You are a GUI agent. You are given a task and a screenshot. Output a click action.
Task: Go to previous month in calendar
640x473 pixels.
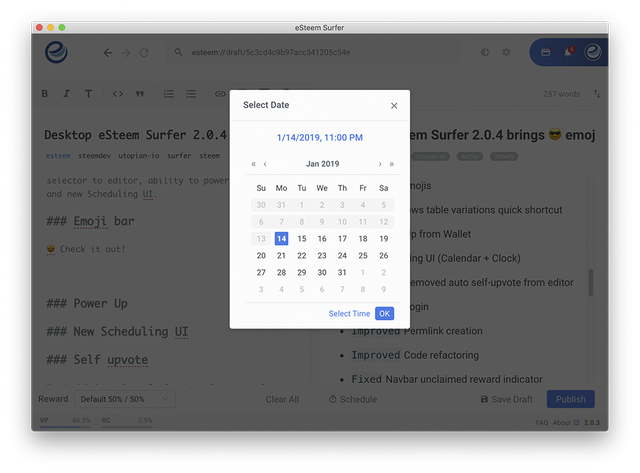(265, 164)
